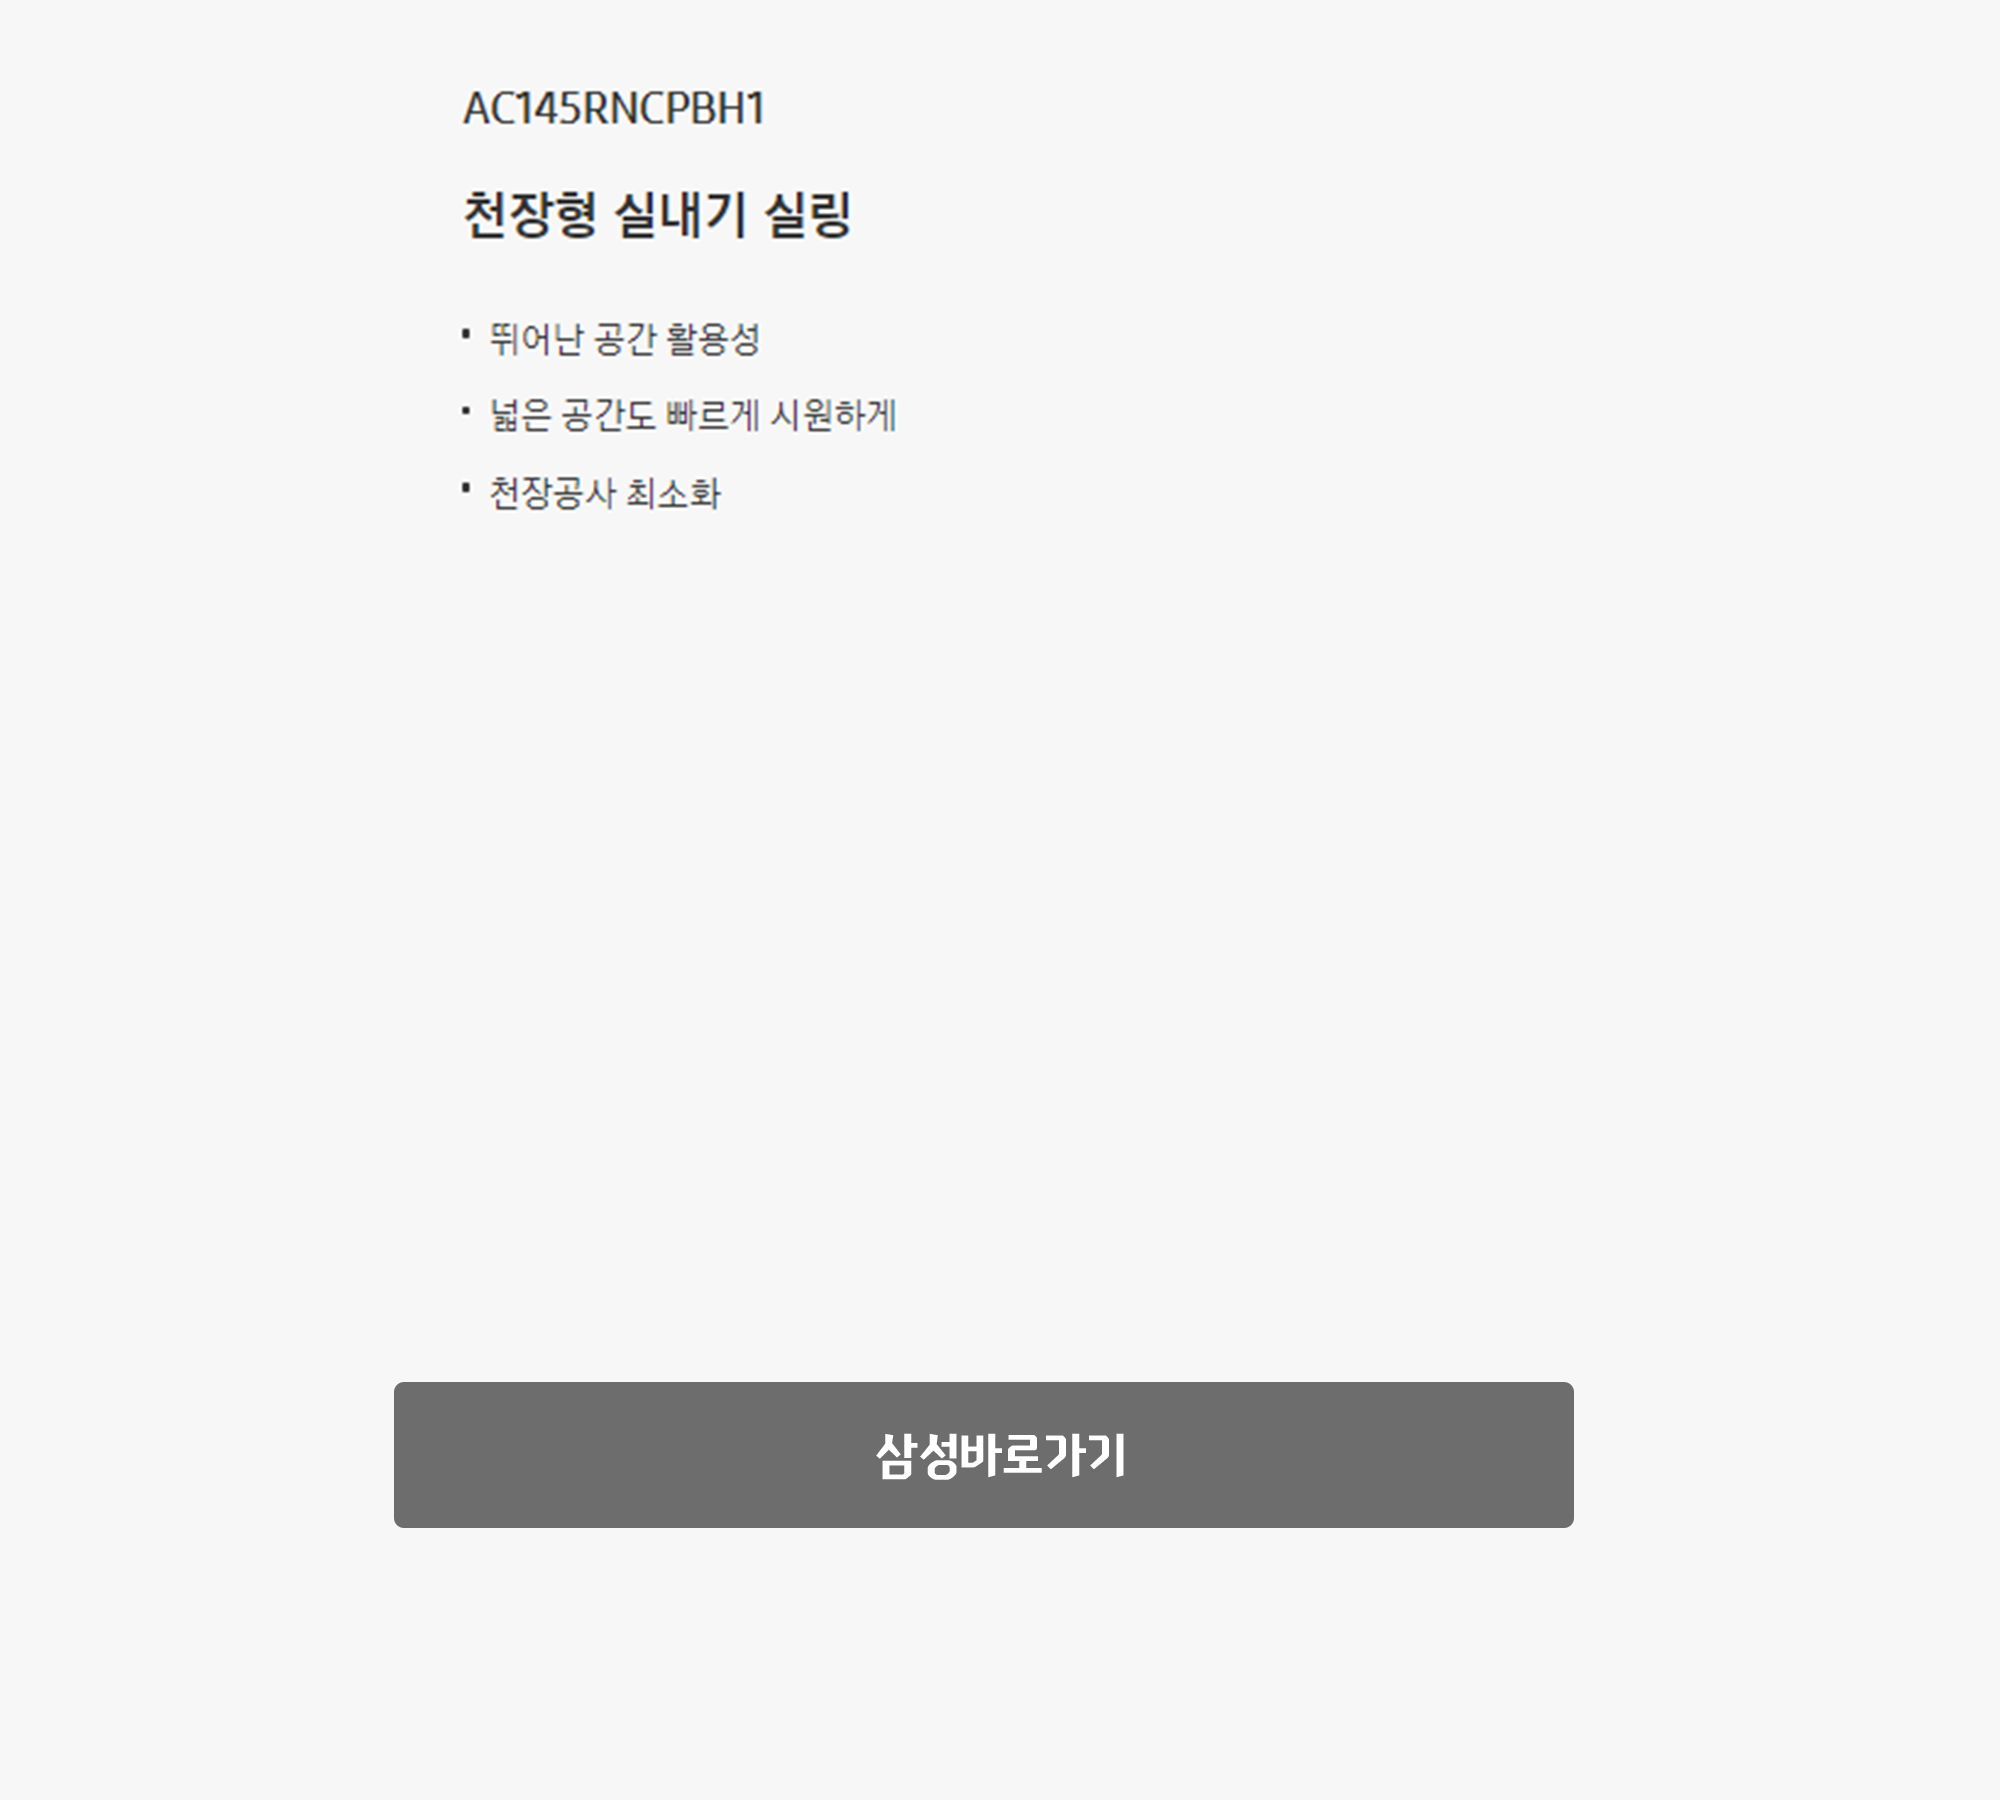Click bullet marker before 넓은 공간도 빠르게
The image size is (2000, 1800).
(x=466, y=411)
